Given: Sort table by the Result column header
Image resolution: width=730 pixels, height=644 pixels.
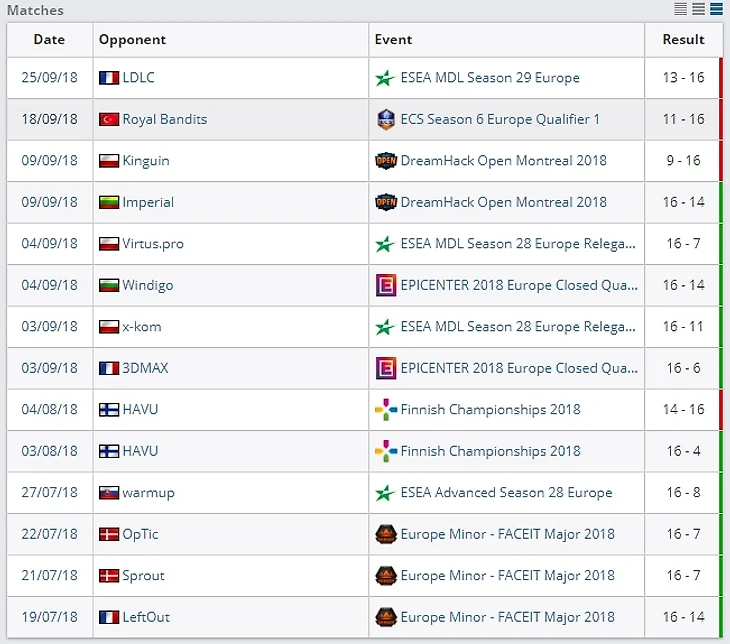Looking at the screenshot, I should point(683,40).
